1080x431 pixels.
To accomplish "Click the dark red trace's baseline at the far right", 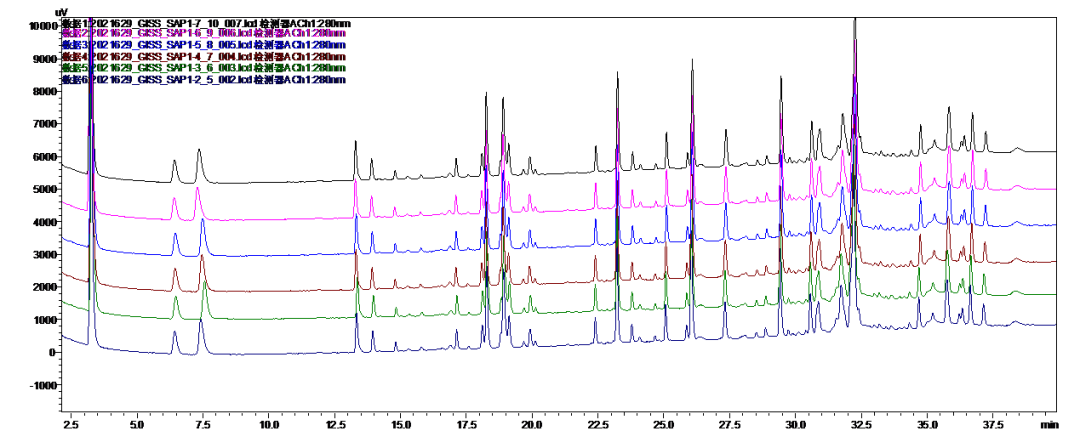I will 1040,261.
